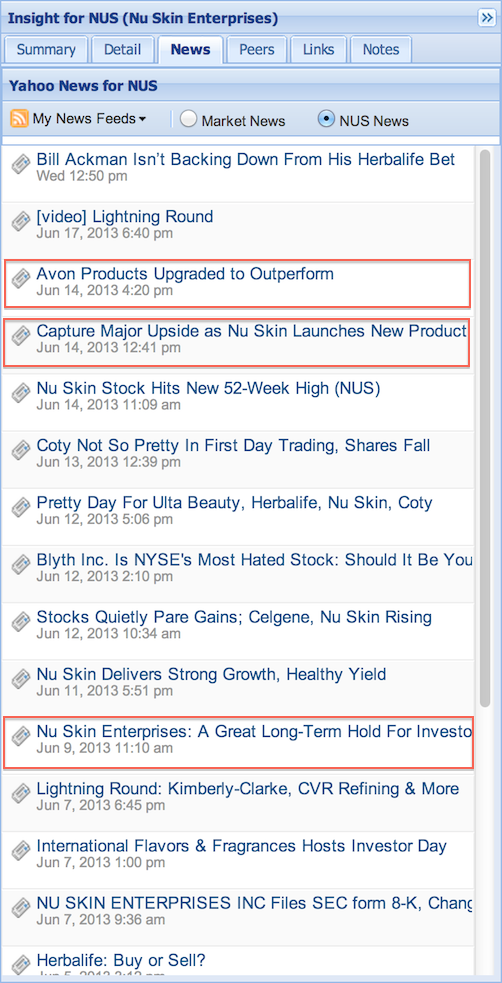The image size is (502, 983).
Task: Switch to the Detail tab
Action: click(122, 50)
